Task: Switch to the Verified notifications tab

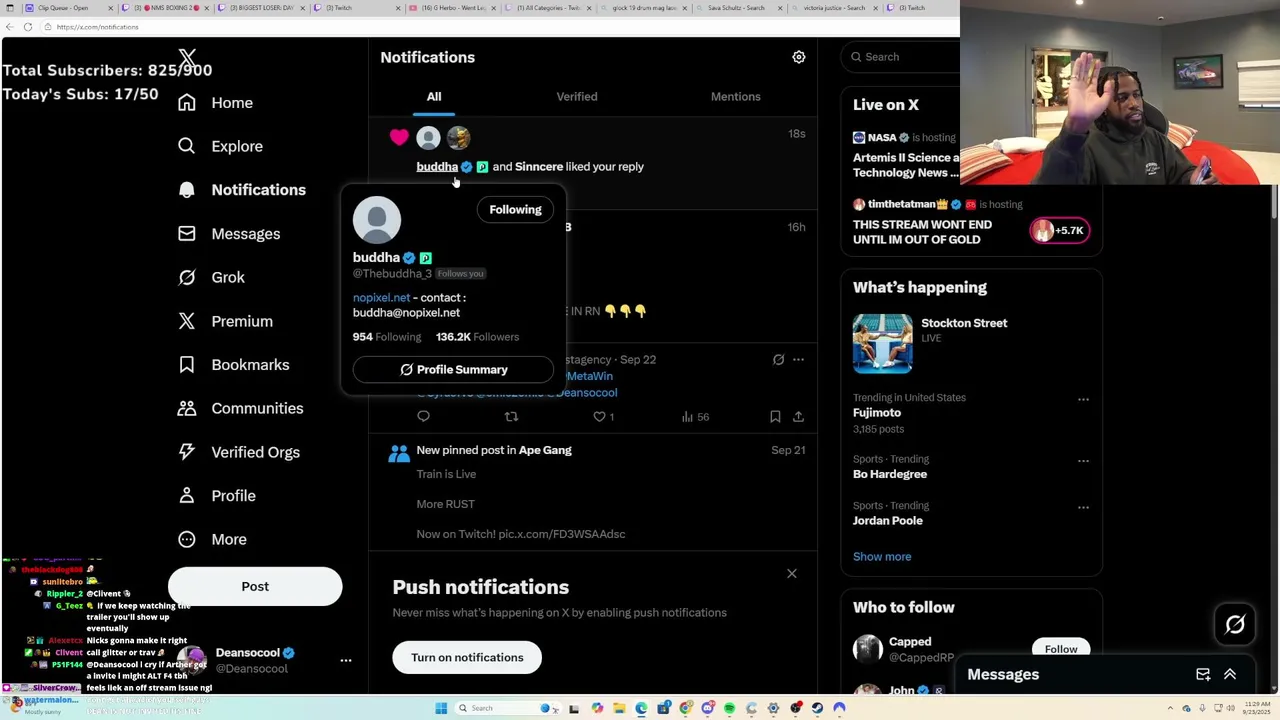Action: [577, 97]
